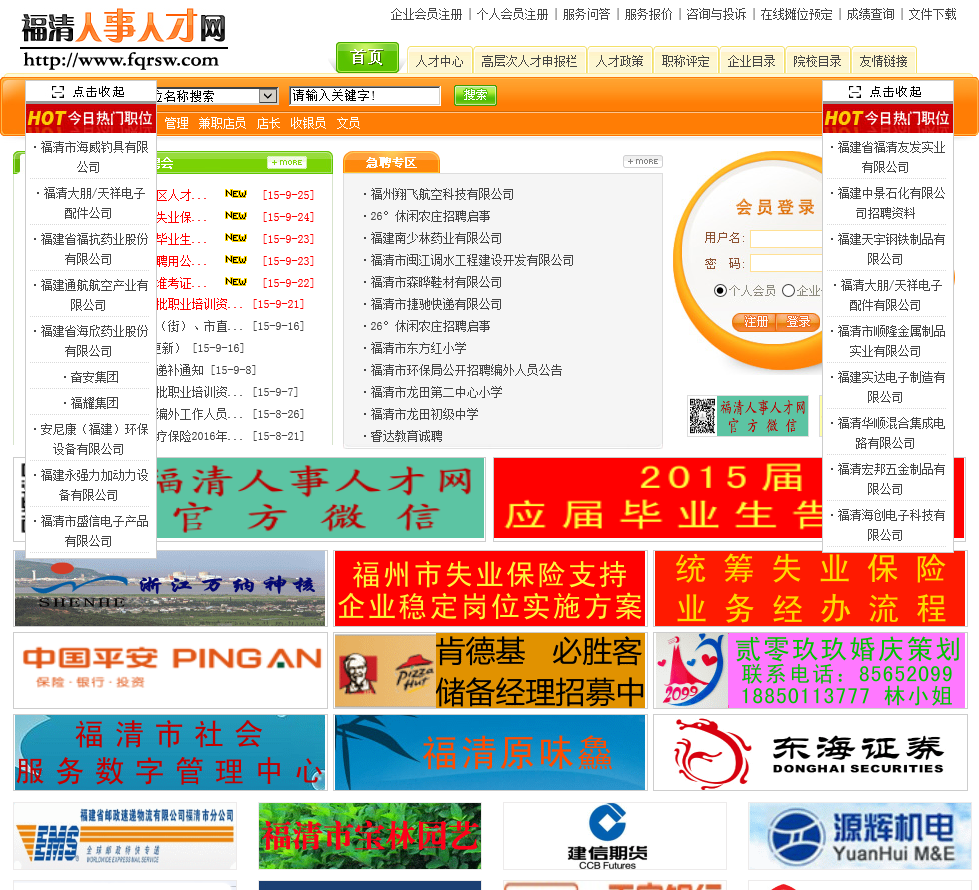
Task: Open 福清市森晔鞋材有限公司 listing
Action: [436, 282]
